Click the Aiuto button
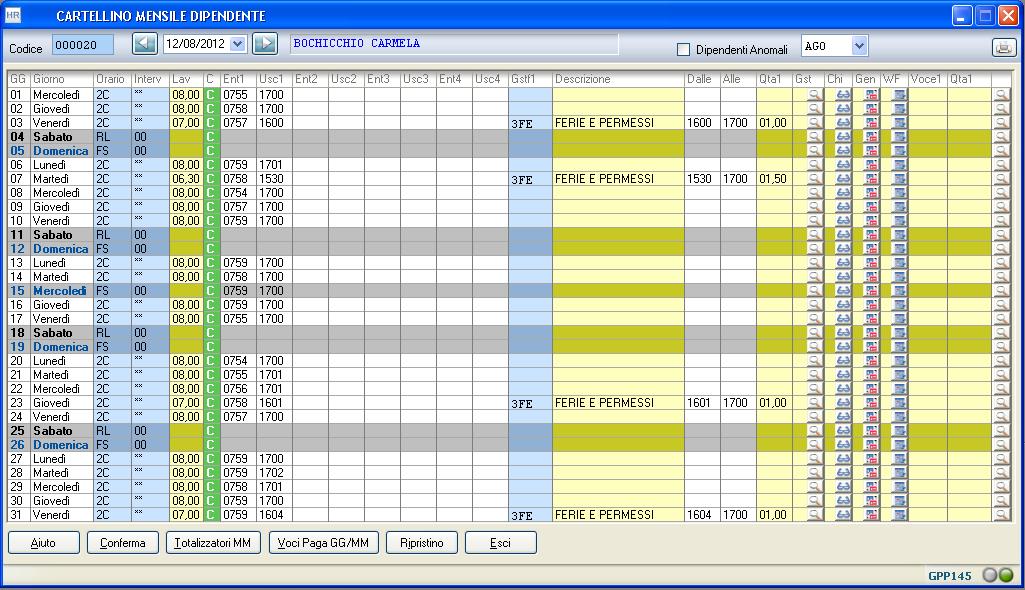 click(44, 543)
